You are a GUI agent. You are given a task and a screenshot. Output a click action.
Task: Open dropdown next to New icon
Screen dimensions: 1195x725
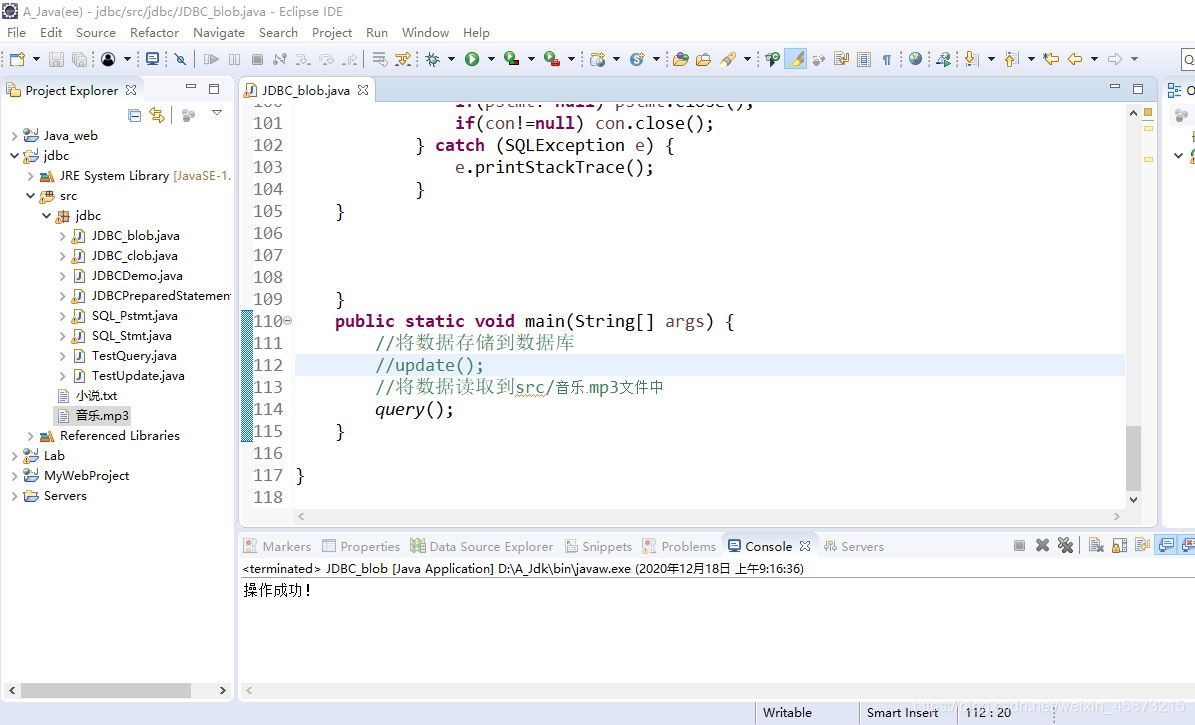(x=35, y=59)
